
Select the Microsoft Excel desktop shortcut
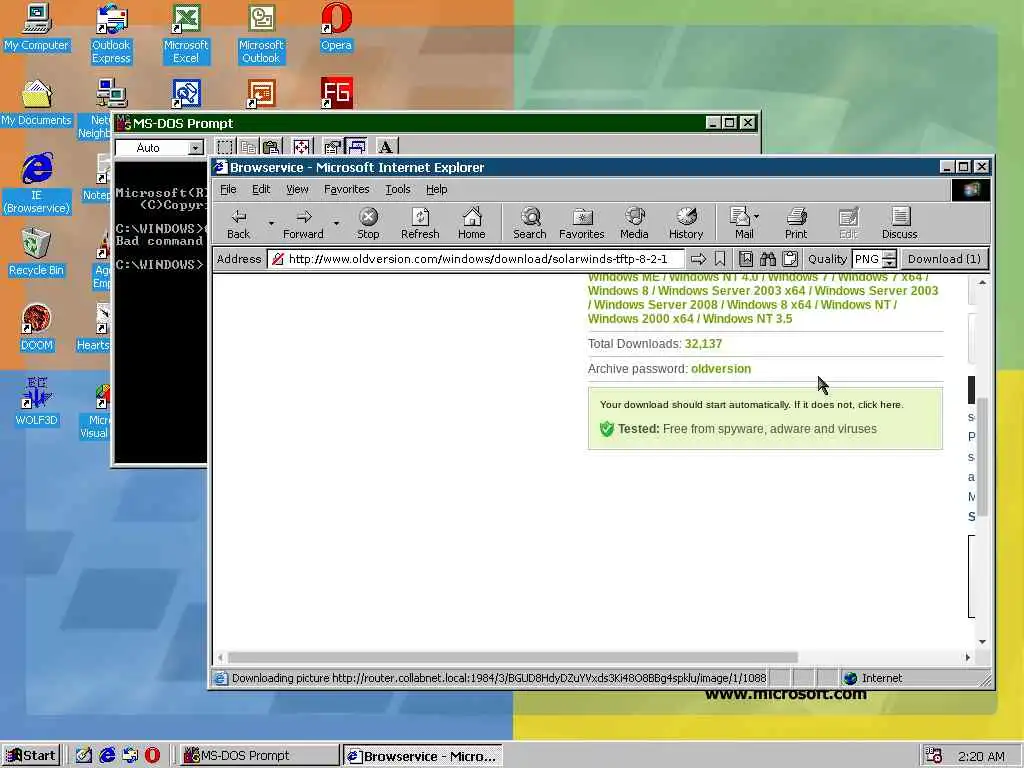coord(185,34)
